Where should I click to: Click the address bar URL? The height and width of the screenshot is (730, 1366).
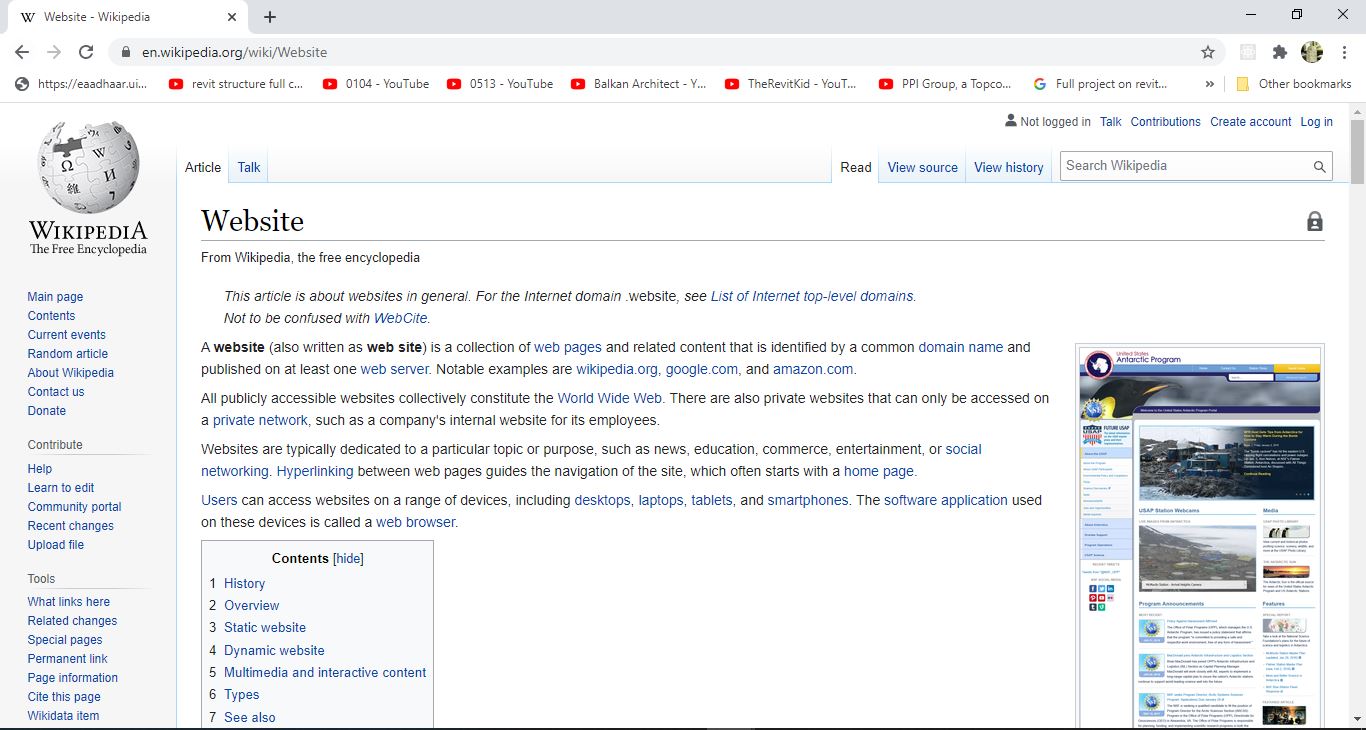pos(235,52)
